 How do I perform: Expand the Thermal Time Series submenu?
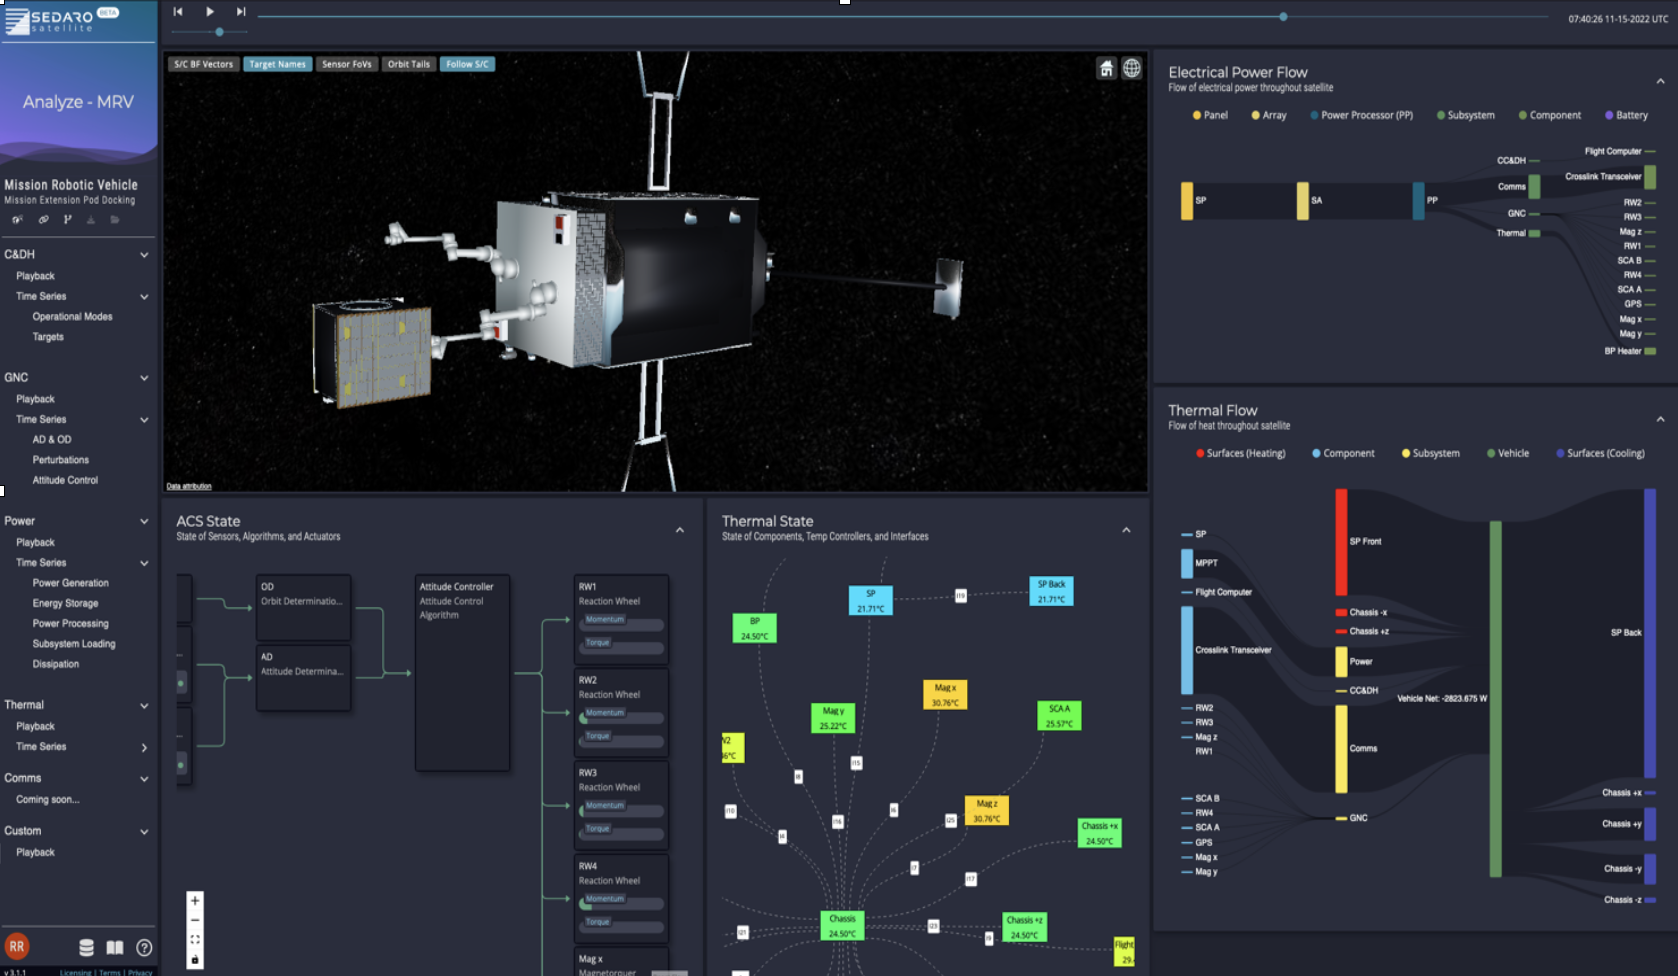(x=144, y=747)
